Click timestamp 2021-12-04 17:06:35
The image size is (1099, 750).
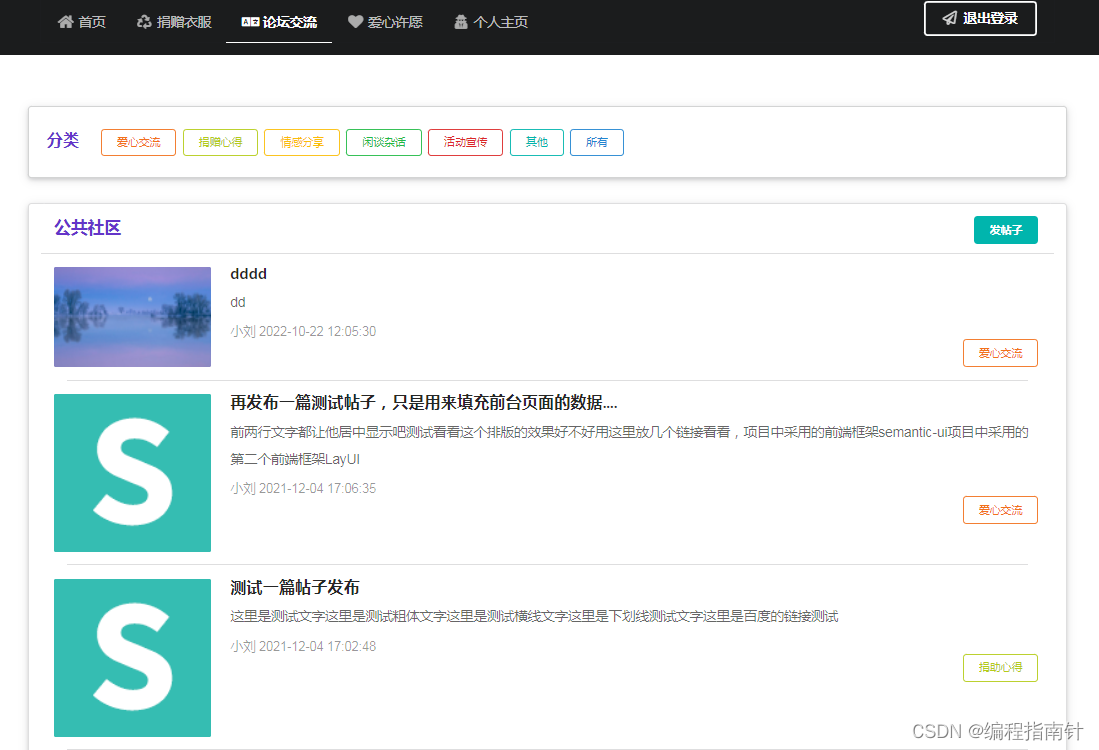click(x=318, y=489)
